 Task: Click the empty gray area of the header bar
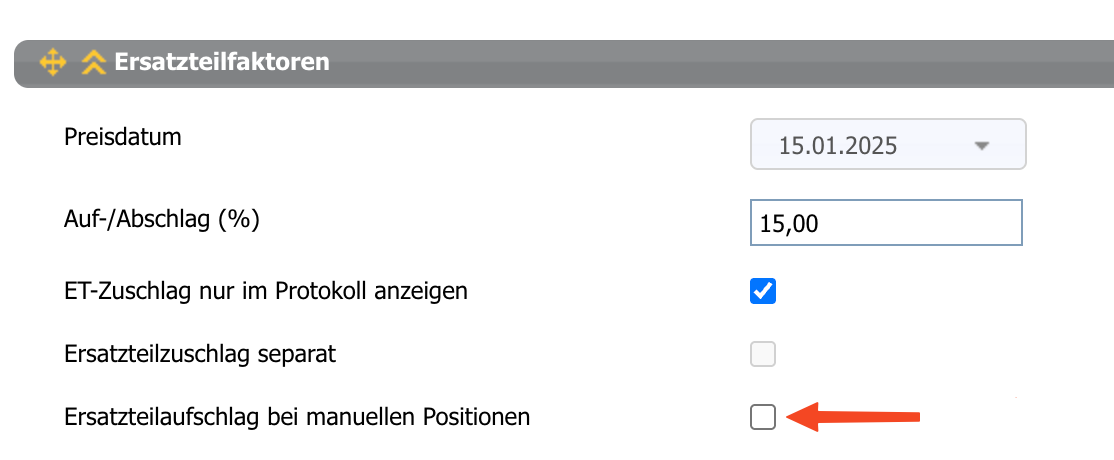point(710,63)
